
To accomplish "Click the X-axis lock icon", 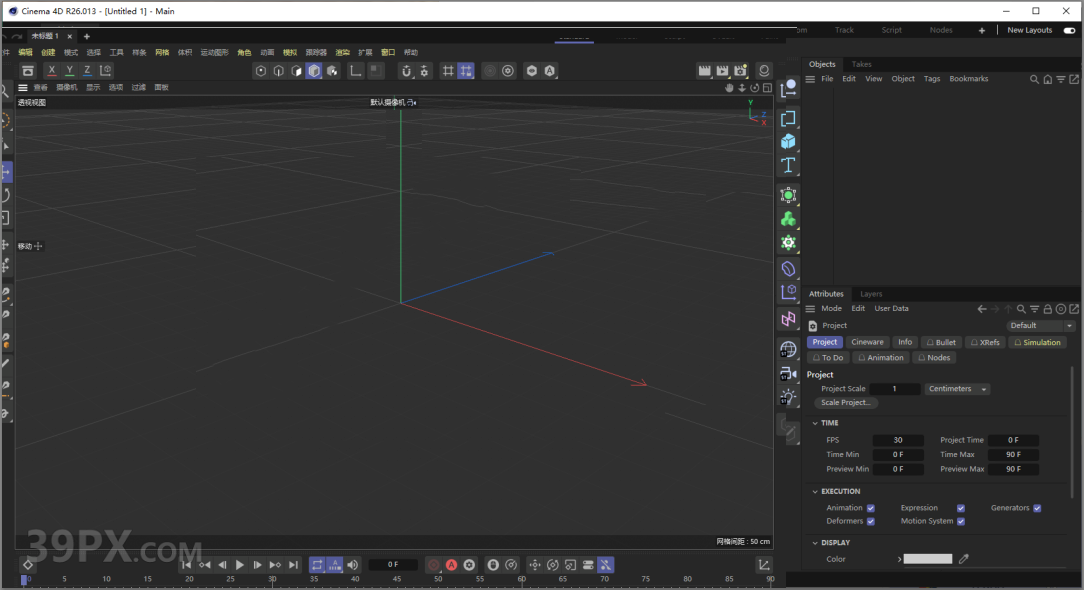I will [x=51, y=71].
